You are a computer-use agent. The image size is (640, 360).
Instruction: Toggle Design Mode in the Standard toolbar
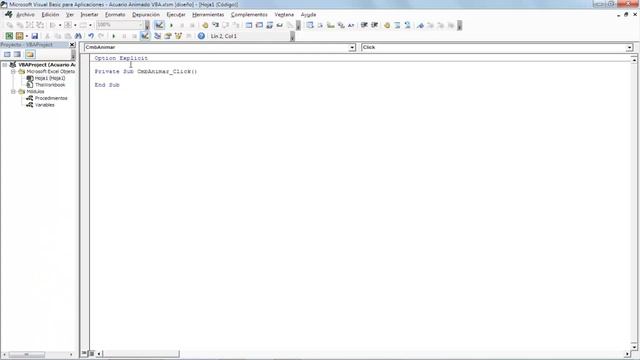pos(145,36)
